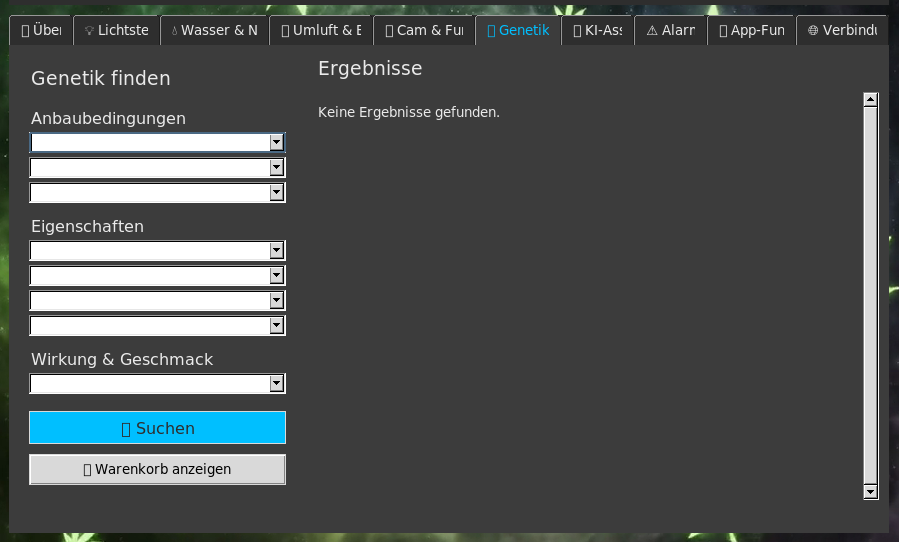899x542 pixels.
Task: Open the Wasser & N tab
Action: click(x=214, y=30)
